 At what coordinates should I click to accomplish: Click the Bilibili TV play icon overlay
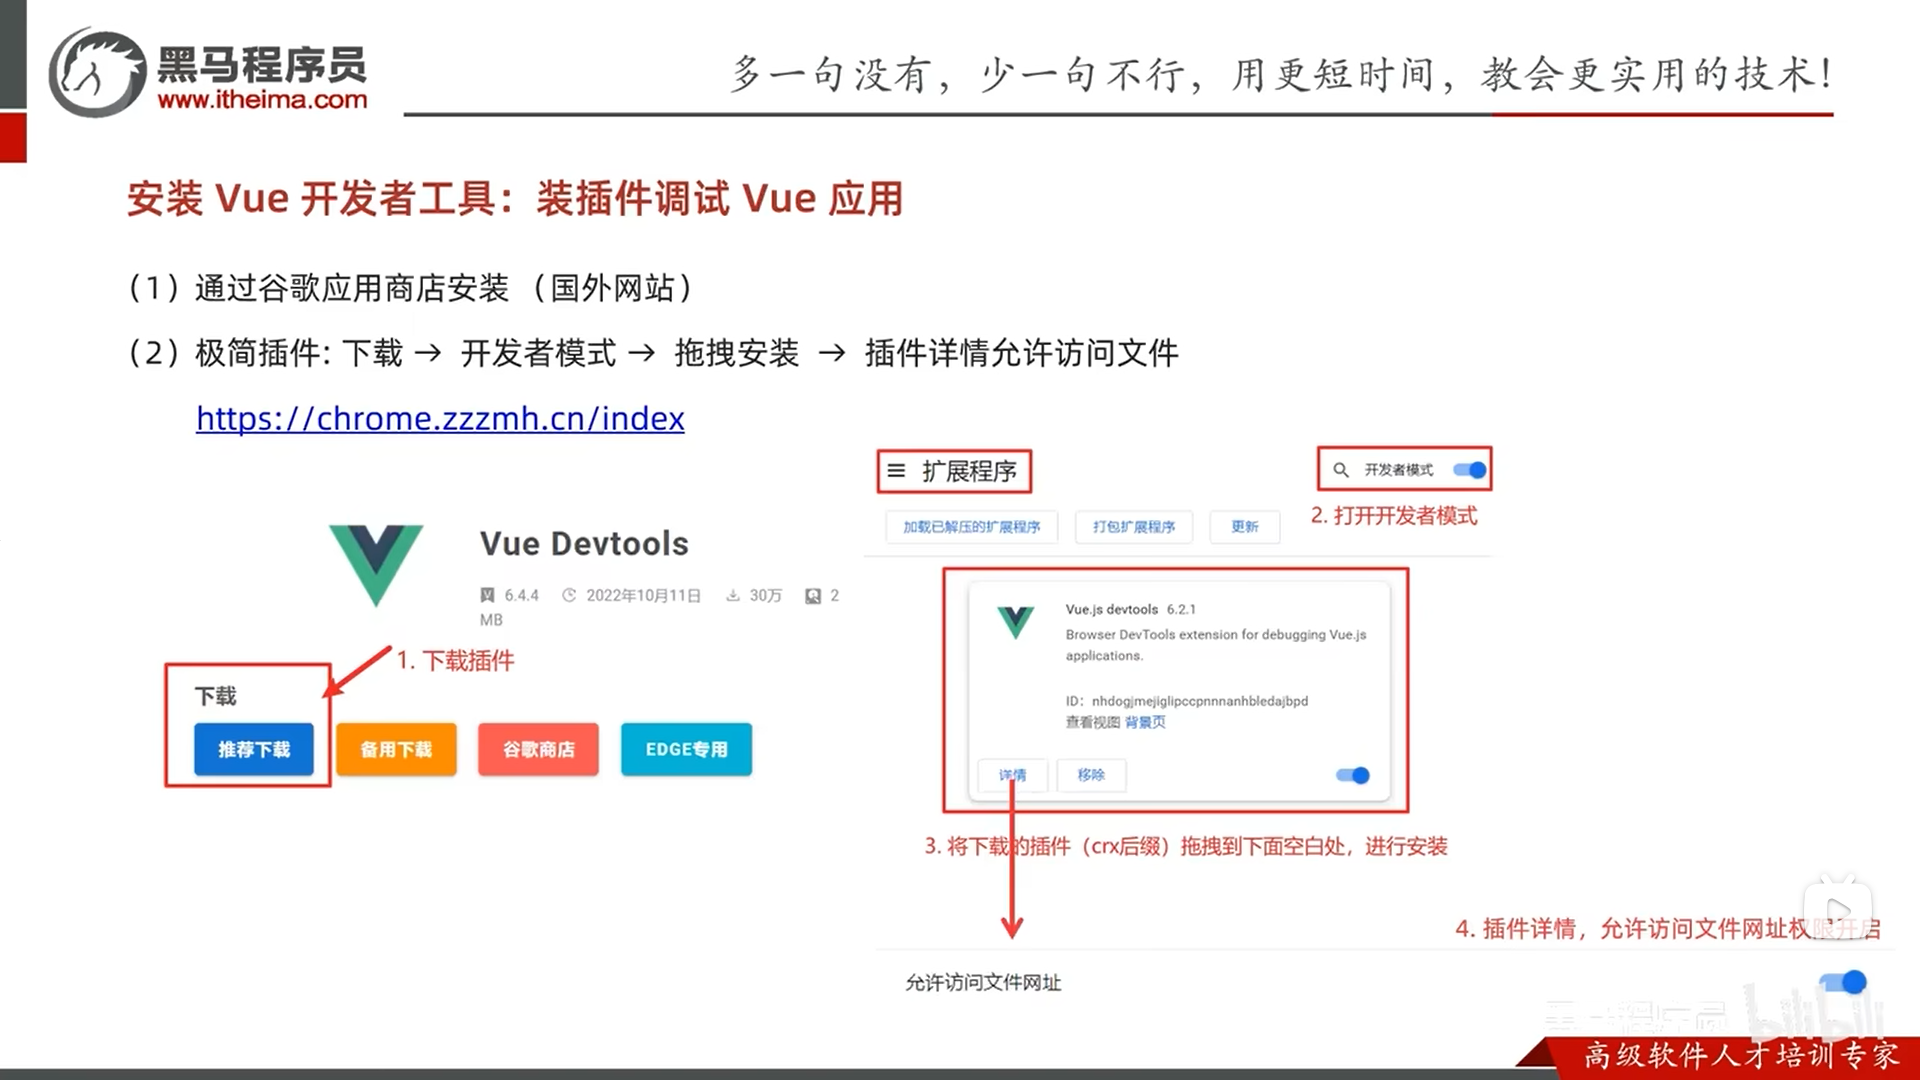[1837, 910]
